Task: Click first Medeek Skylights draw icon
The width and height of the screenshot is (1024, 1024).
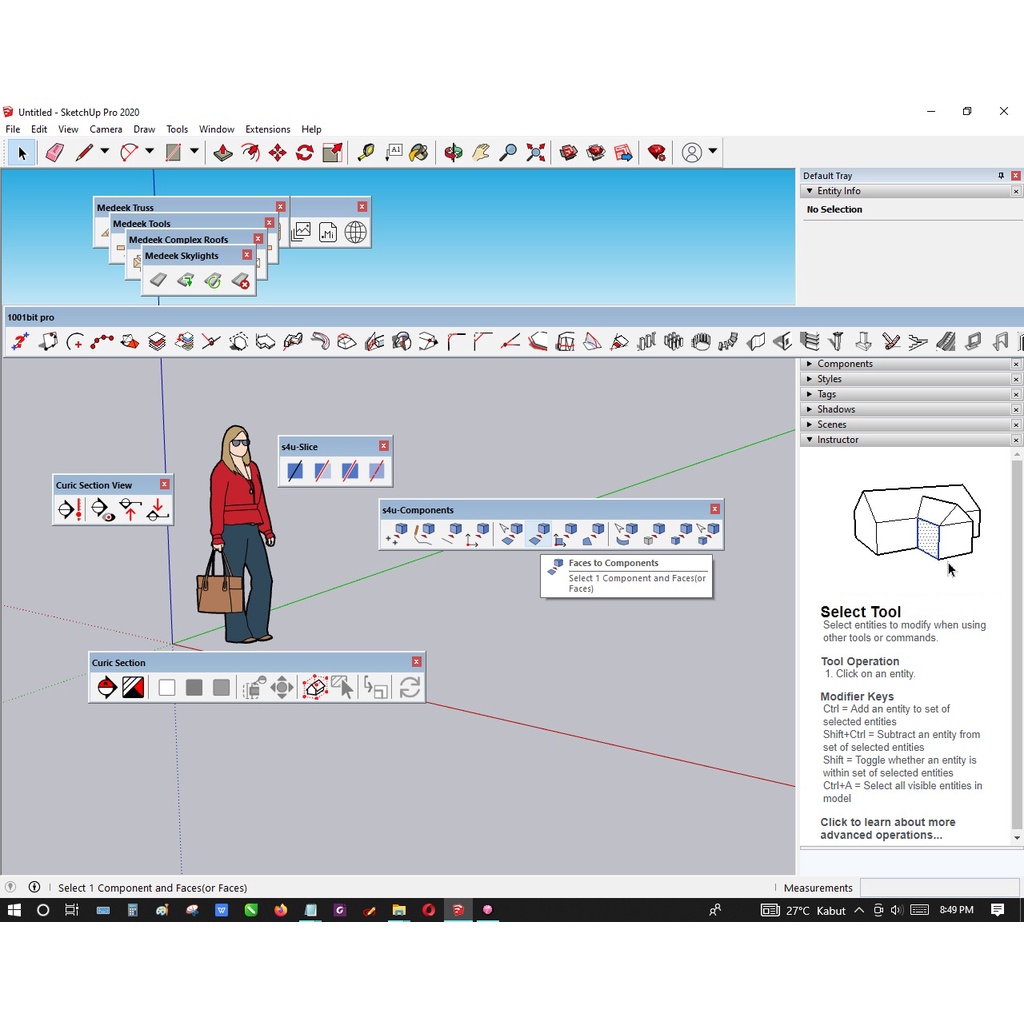Action: (158, 280)
